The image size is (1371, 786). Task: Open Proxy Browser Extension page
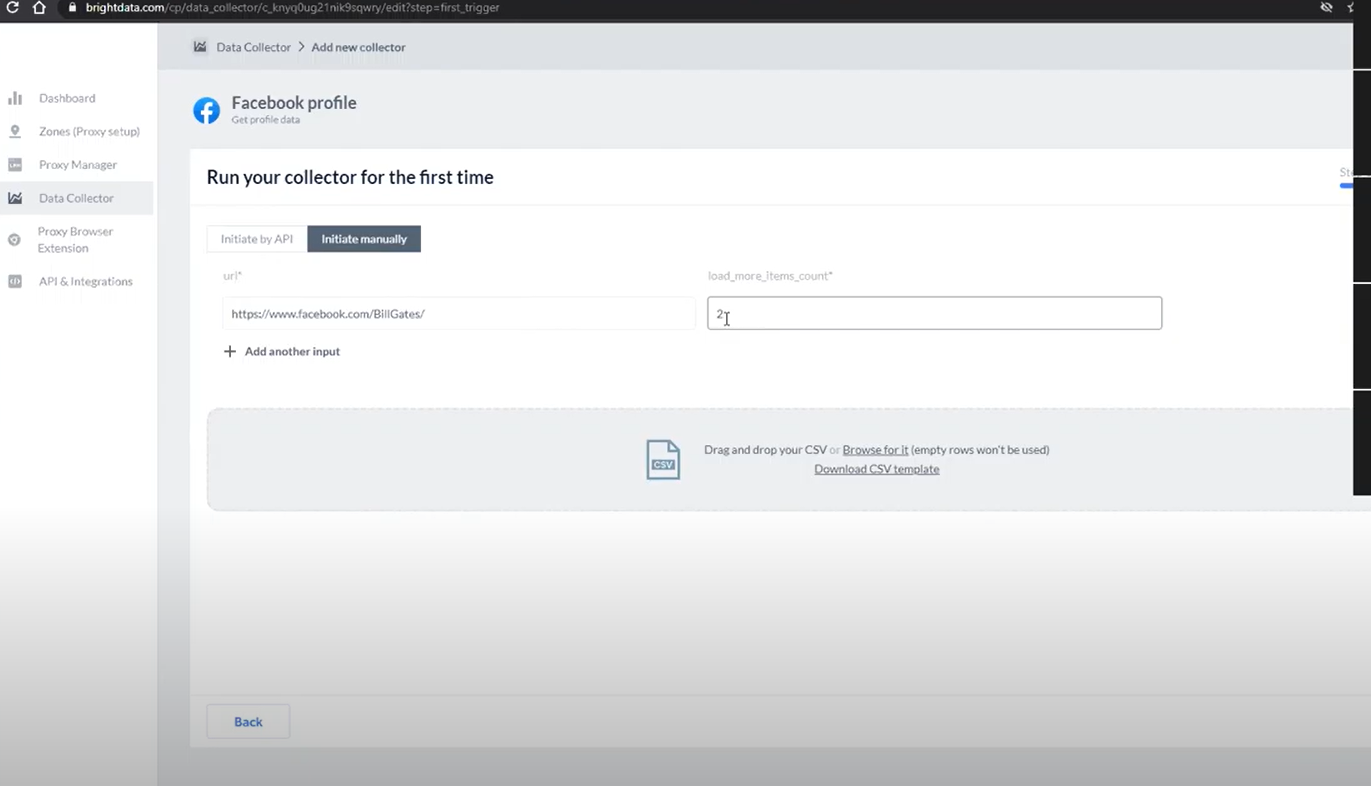coord(75,240)
